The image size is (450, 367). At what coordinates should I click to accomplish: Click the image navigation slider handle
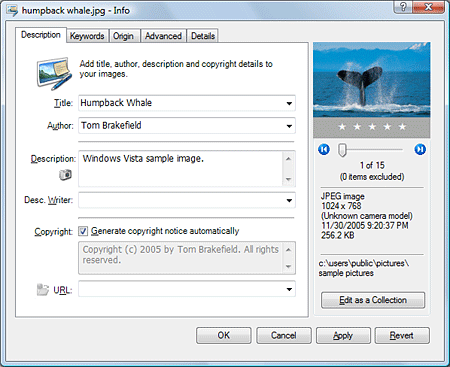click(x=342, y=150)
